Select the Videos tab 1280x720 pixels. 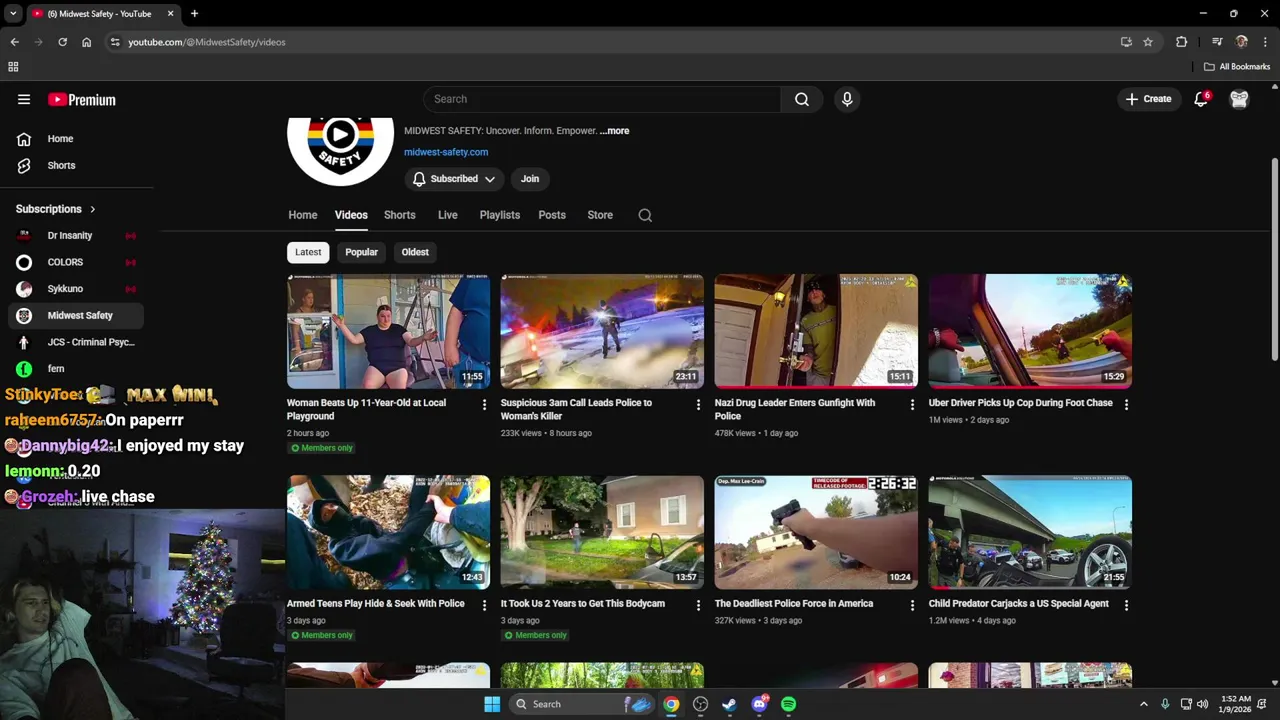click(x=351, y=215)
